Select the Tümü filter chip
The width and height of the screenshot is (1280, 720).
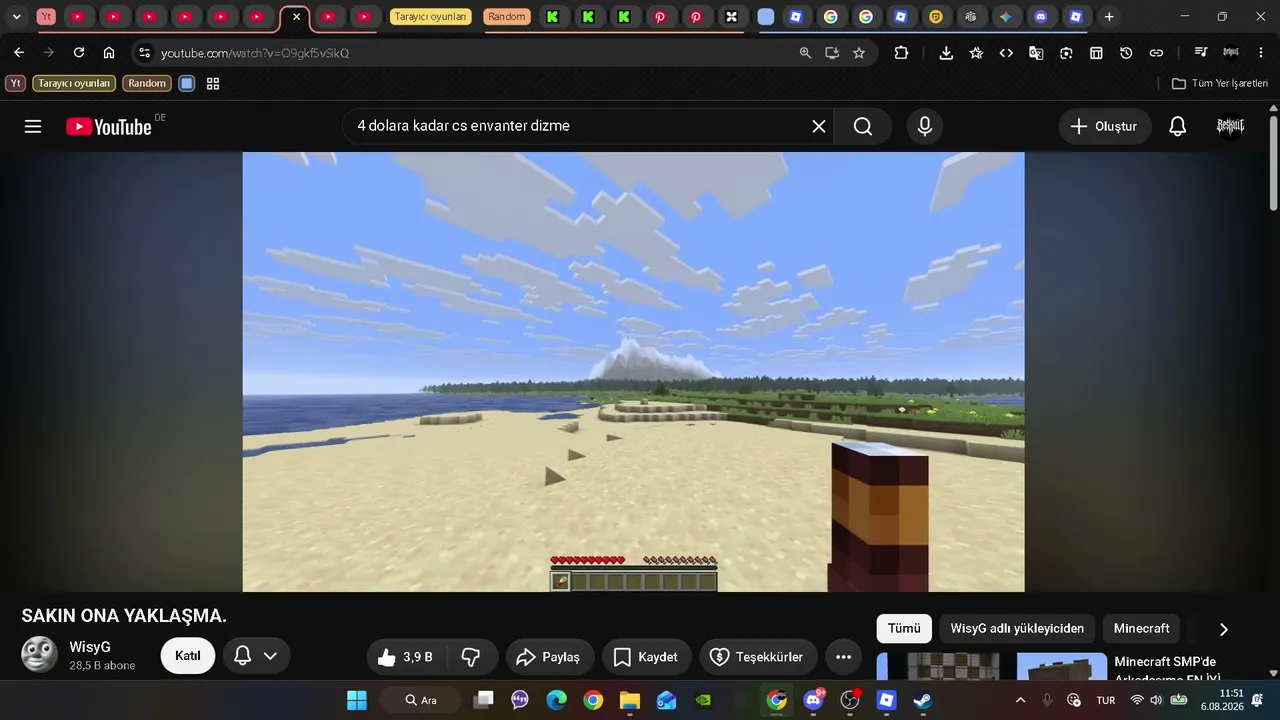(904, 629)
